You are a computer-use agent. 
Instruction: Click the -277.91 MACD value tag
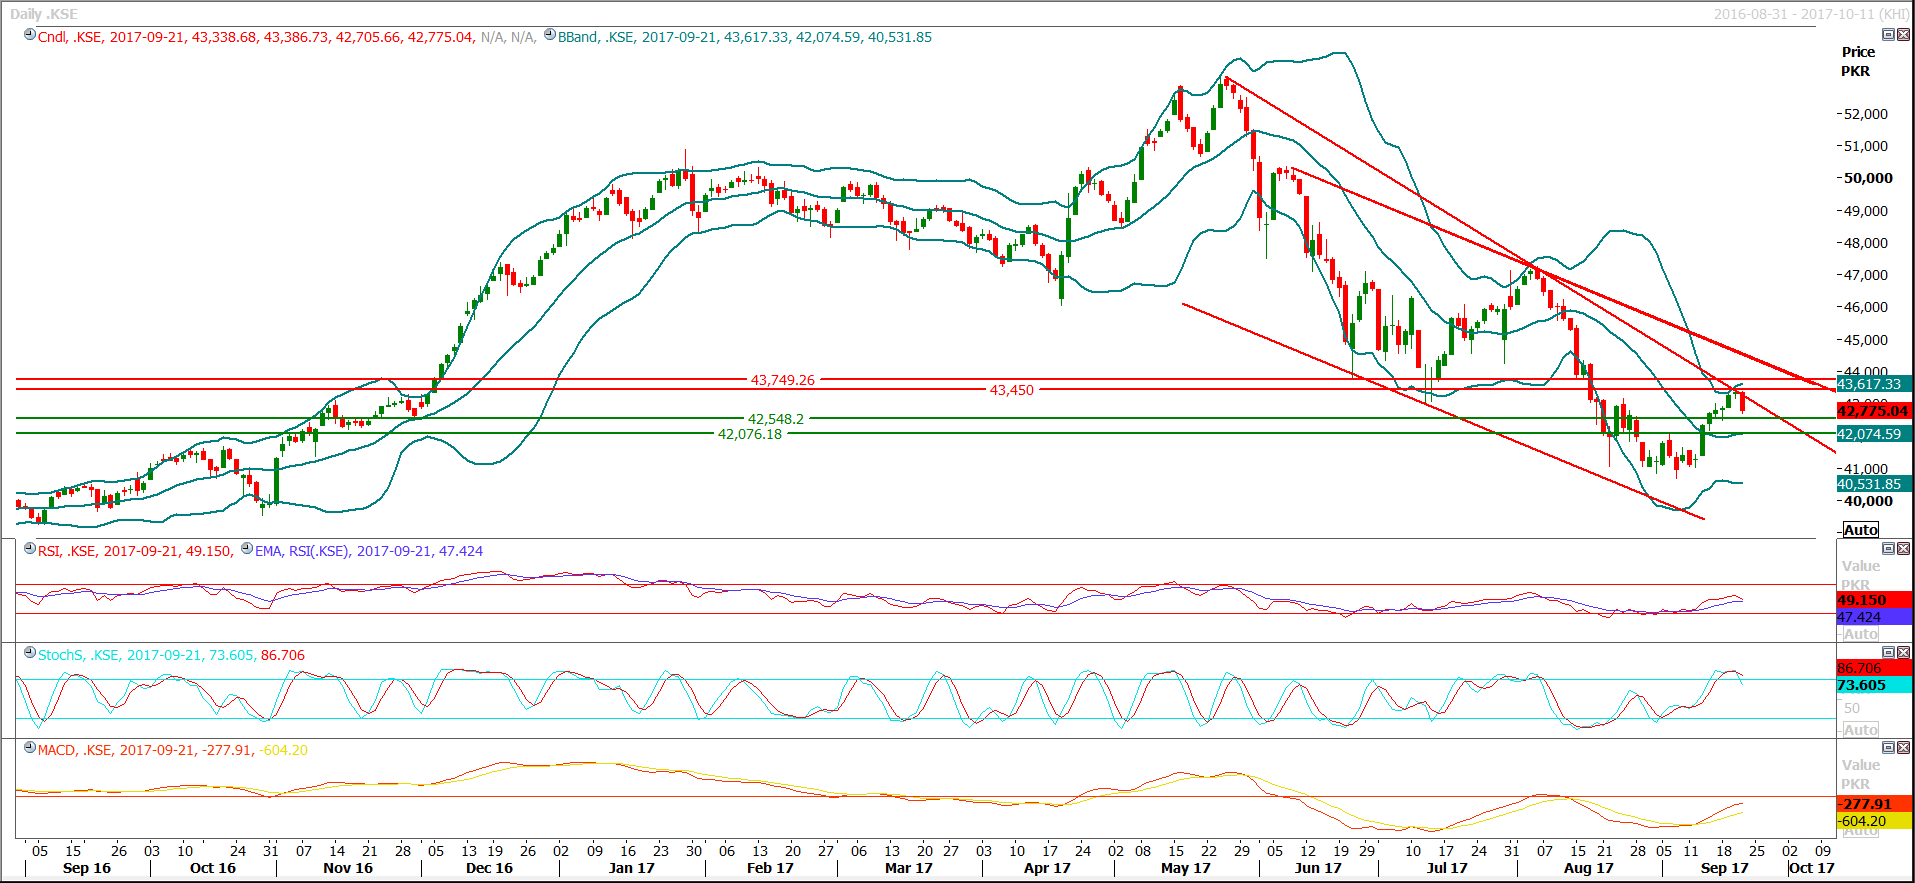pyautogui.click(x=1875, y=804)
